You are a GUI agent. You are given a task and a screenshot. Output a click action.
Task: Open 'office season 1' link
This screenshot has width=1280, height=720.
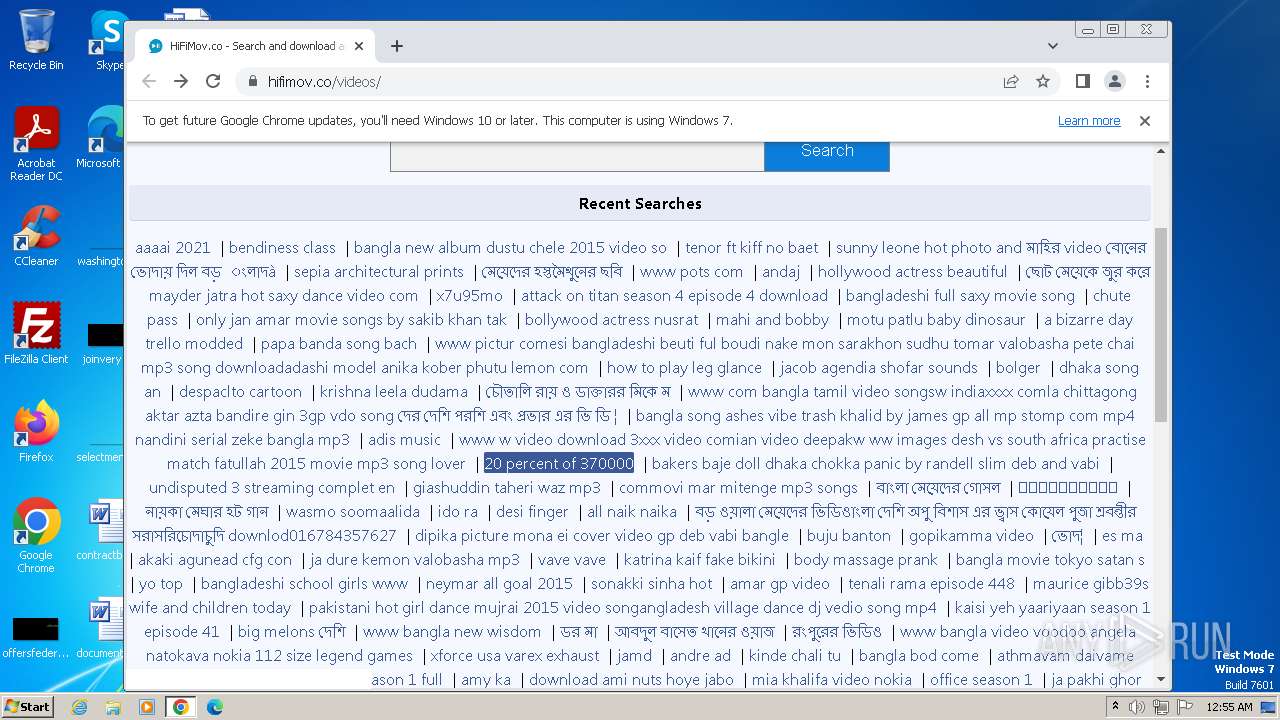pos(981,680)
